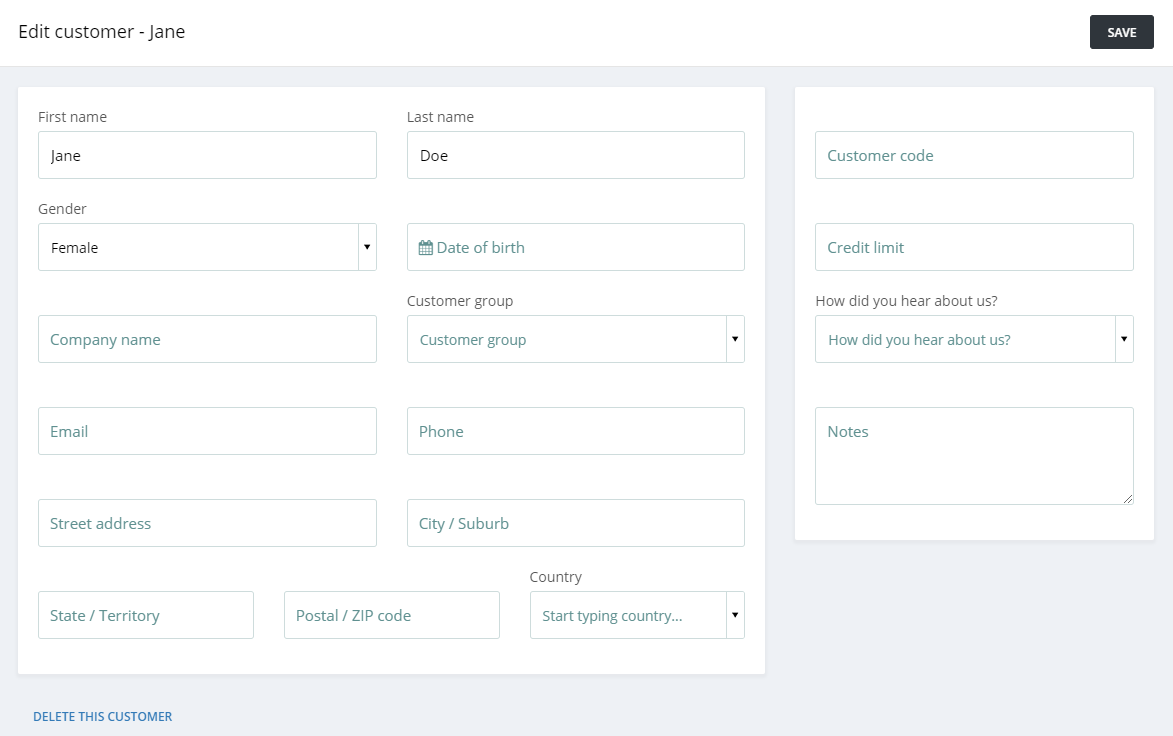Click the Last name field containing Doe
Image resolution: width=1173 pixels, height=736 pixels.
(x=575, y=155)
